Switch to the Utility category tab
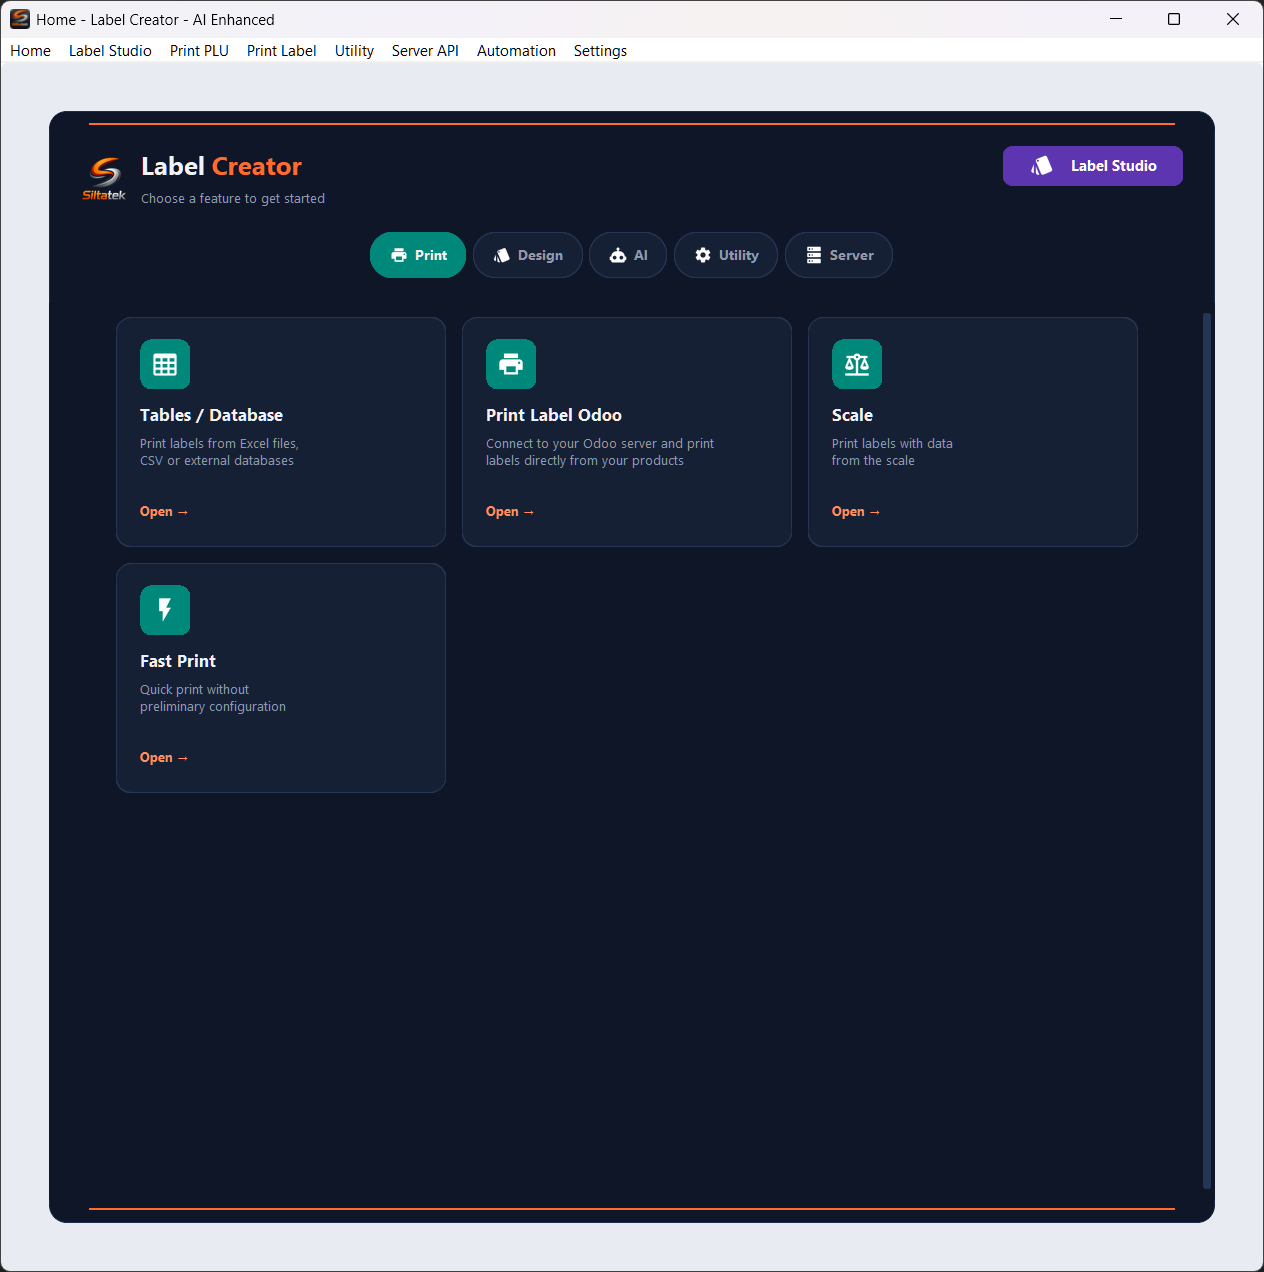 click(726, 255)
